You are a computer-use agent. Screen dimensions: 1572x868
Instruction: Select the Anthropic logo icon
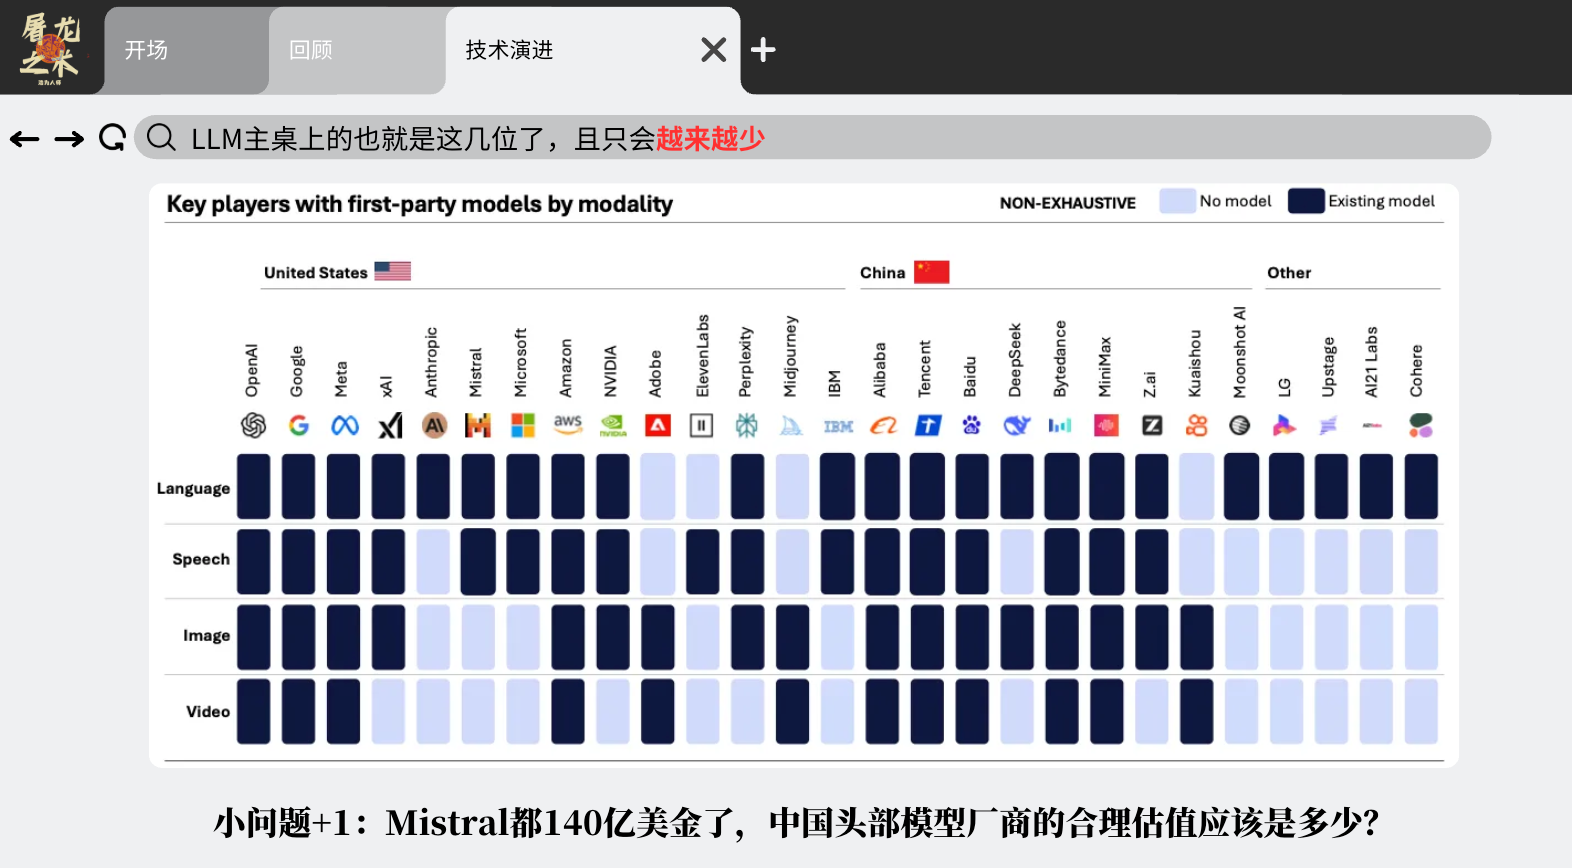[434, 426]
